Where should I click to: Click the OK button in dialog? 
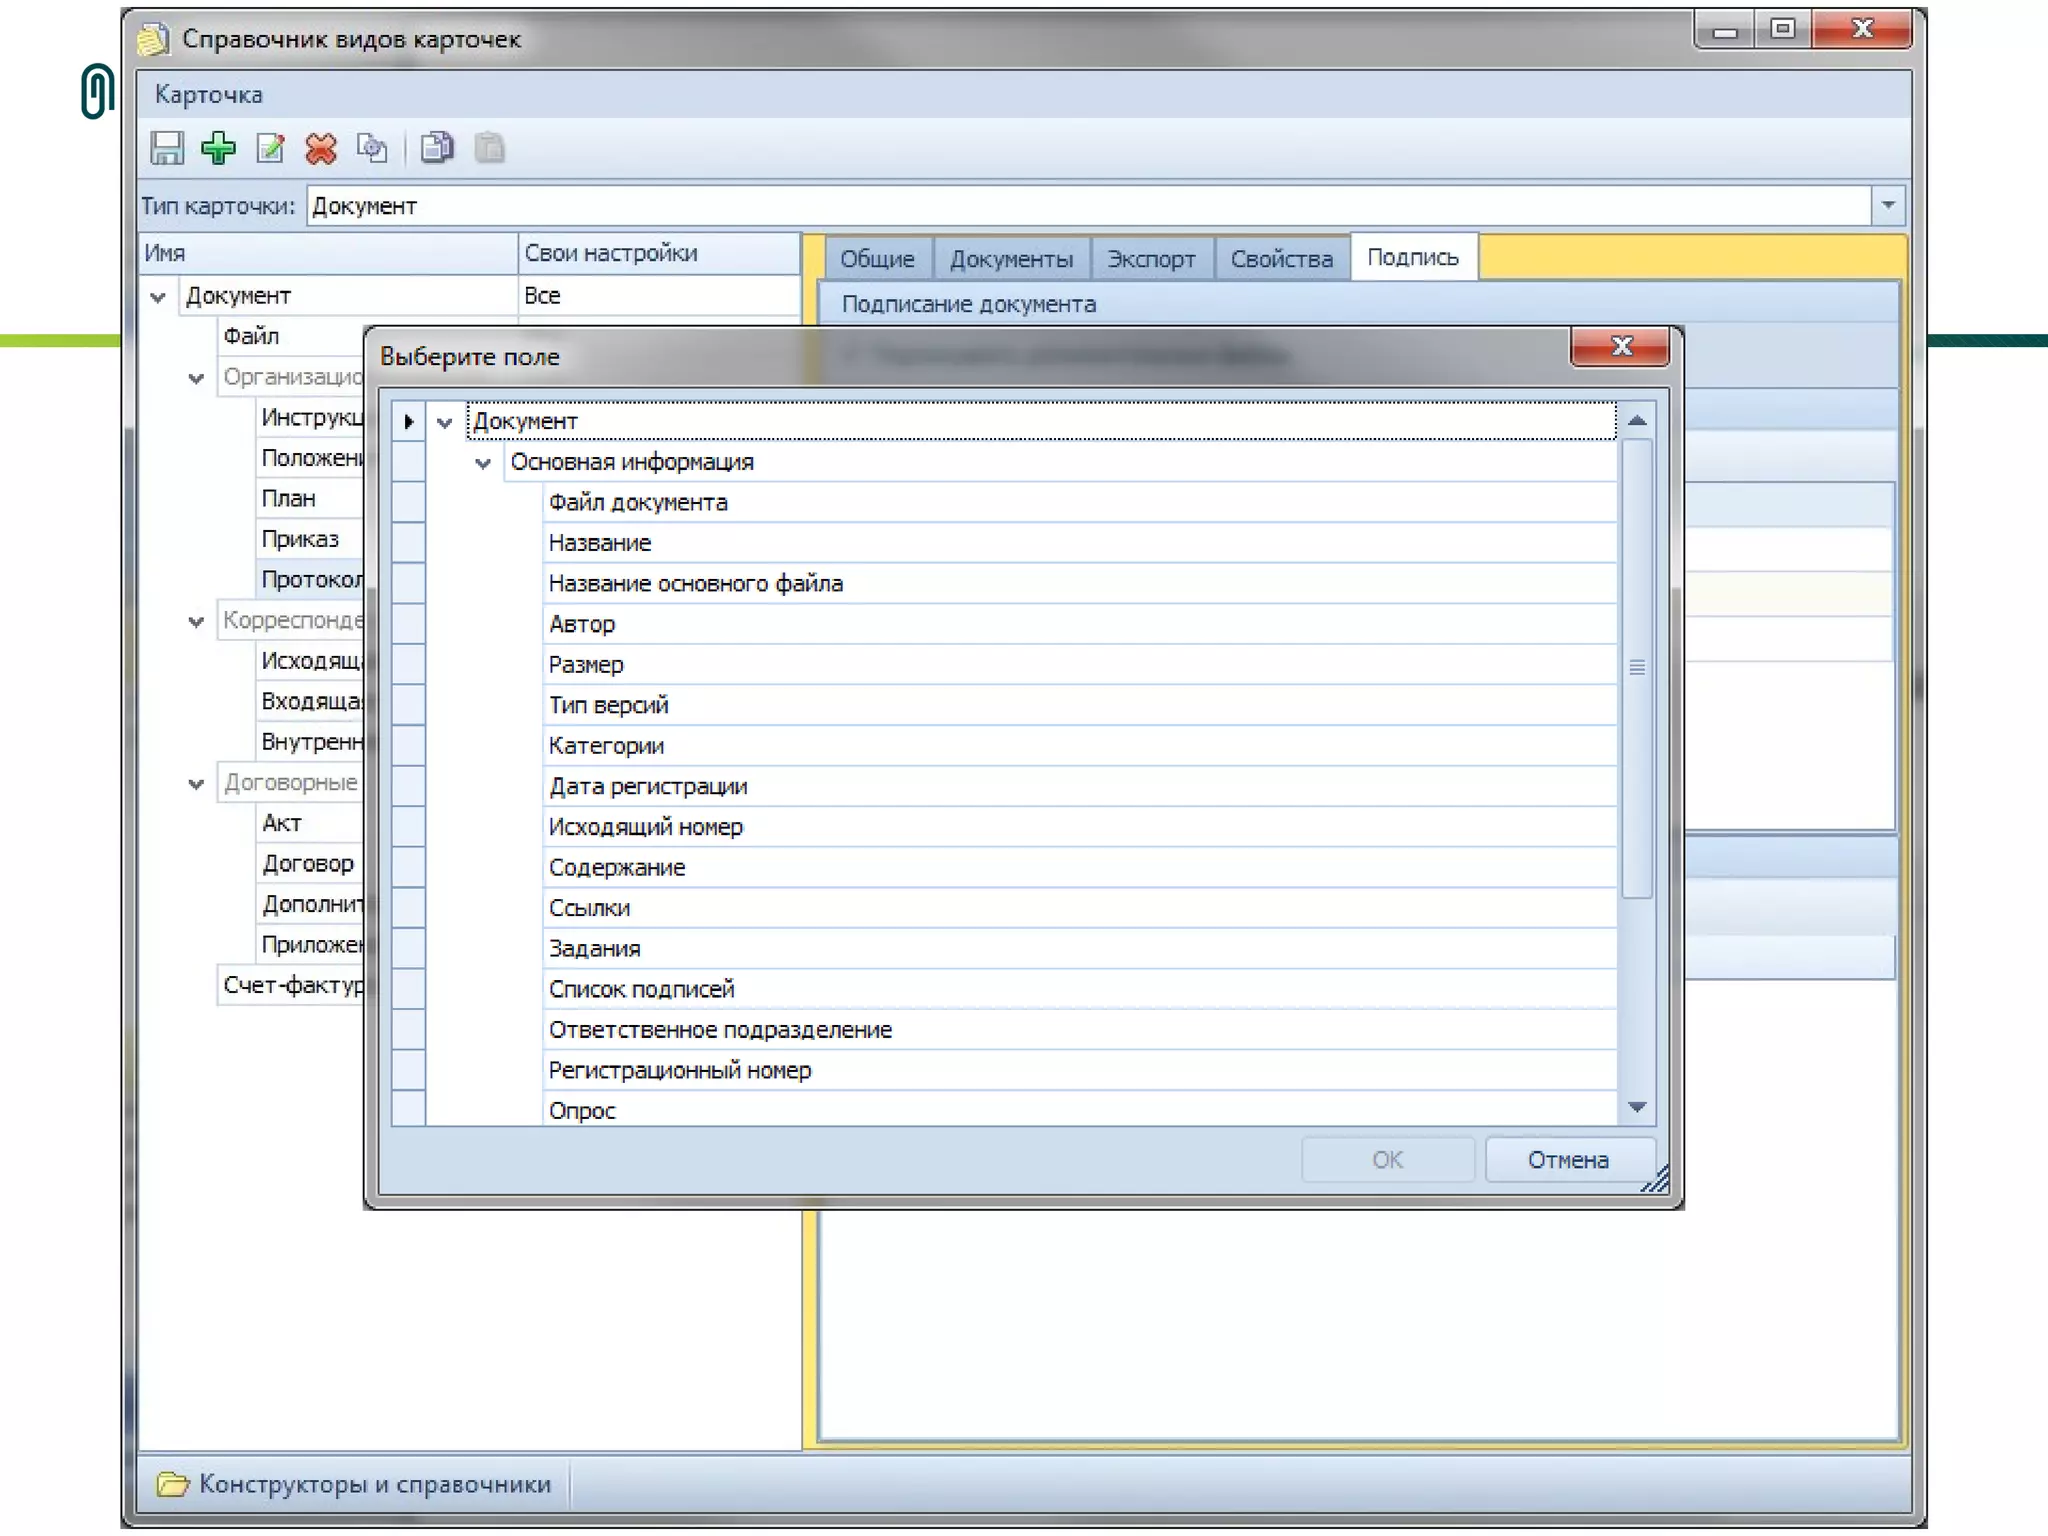[1386, 1160]
